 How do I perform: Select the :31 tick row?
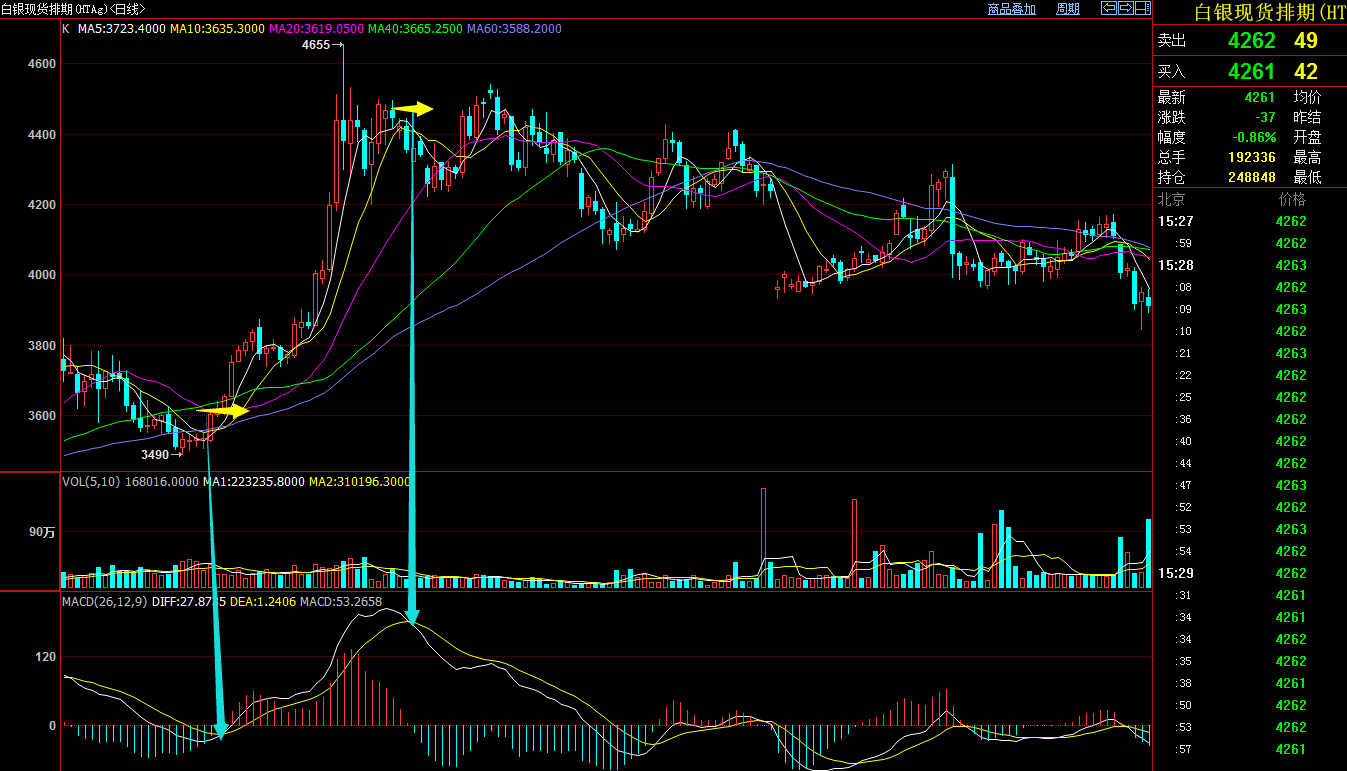(1250, 595)
